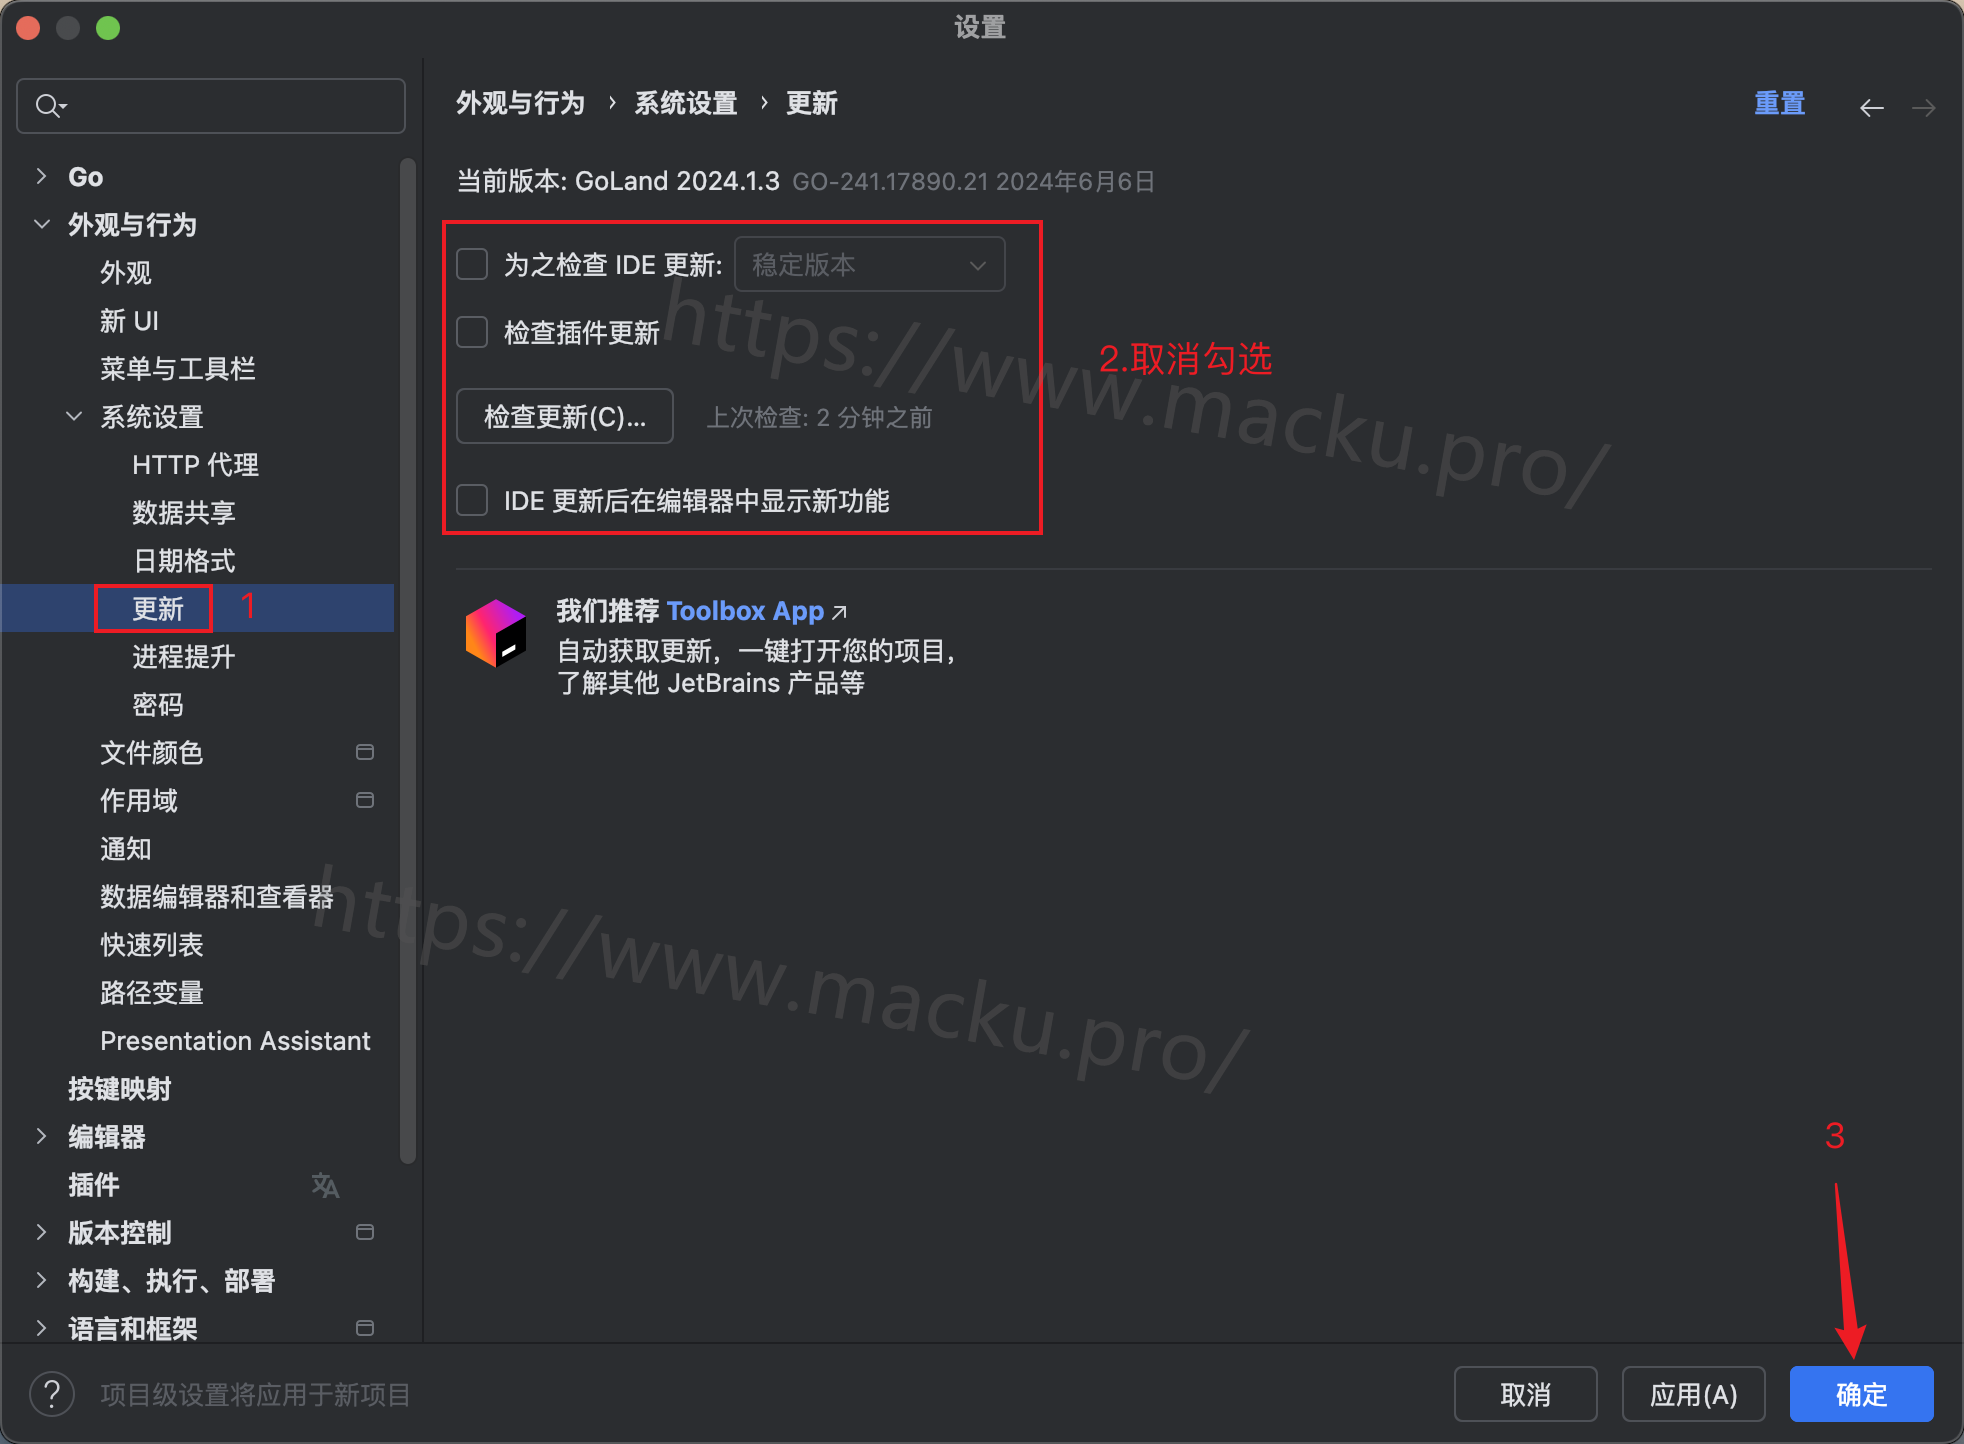Expand the Go settings section
This screenshot has width=1964, height=1444.
point(41,176)
